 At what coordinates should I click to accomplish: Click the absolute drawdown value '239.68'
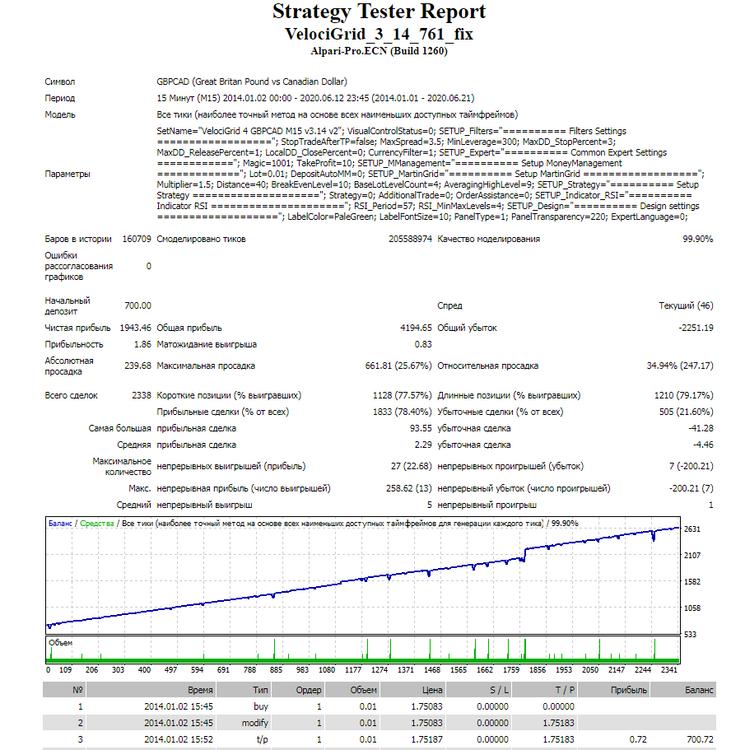pyautogui.click(x=138, y=366)
